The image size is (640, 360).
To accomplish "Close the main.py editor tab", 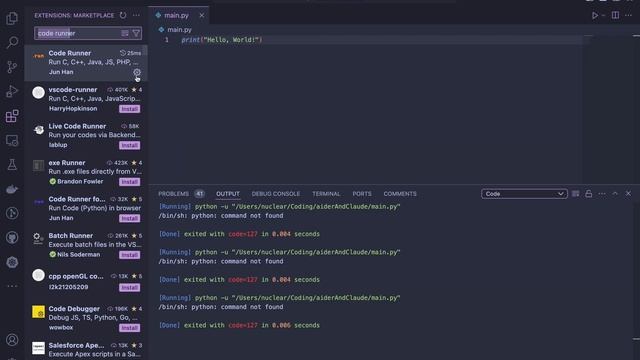I will point(202,16).
